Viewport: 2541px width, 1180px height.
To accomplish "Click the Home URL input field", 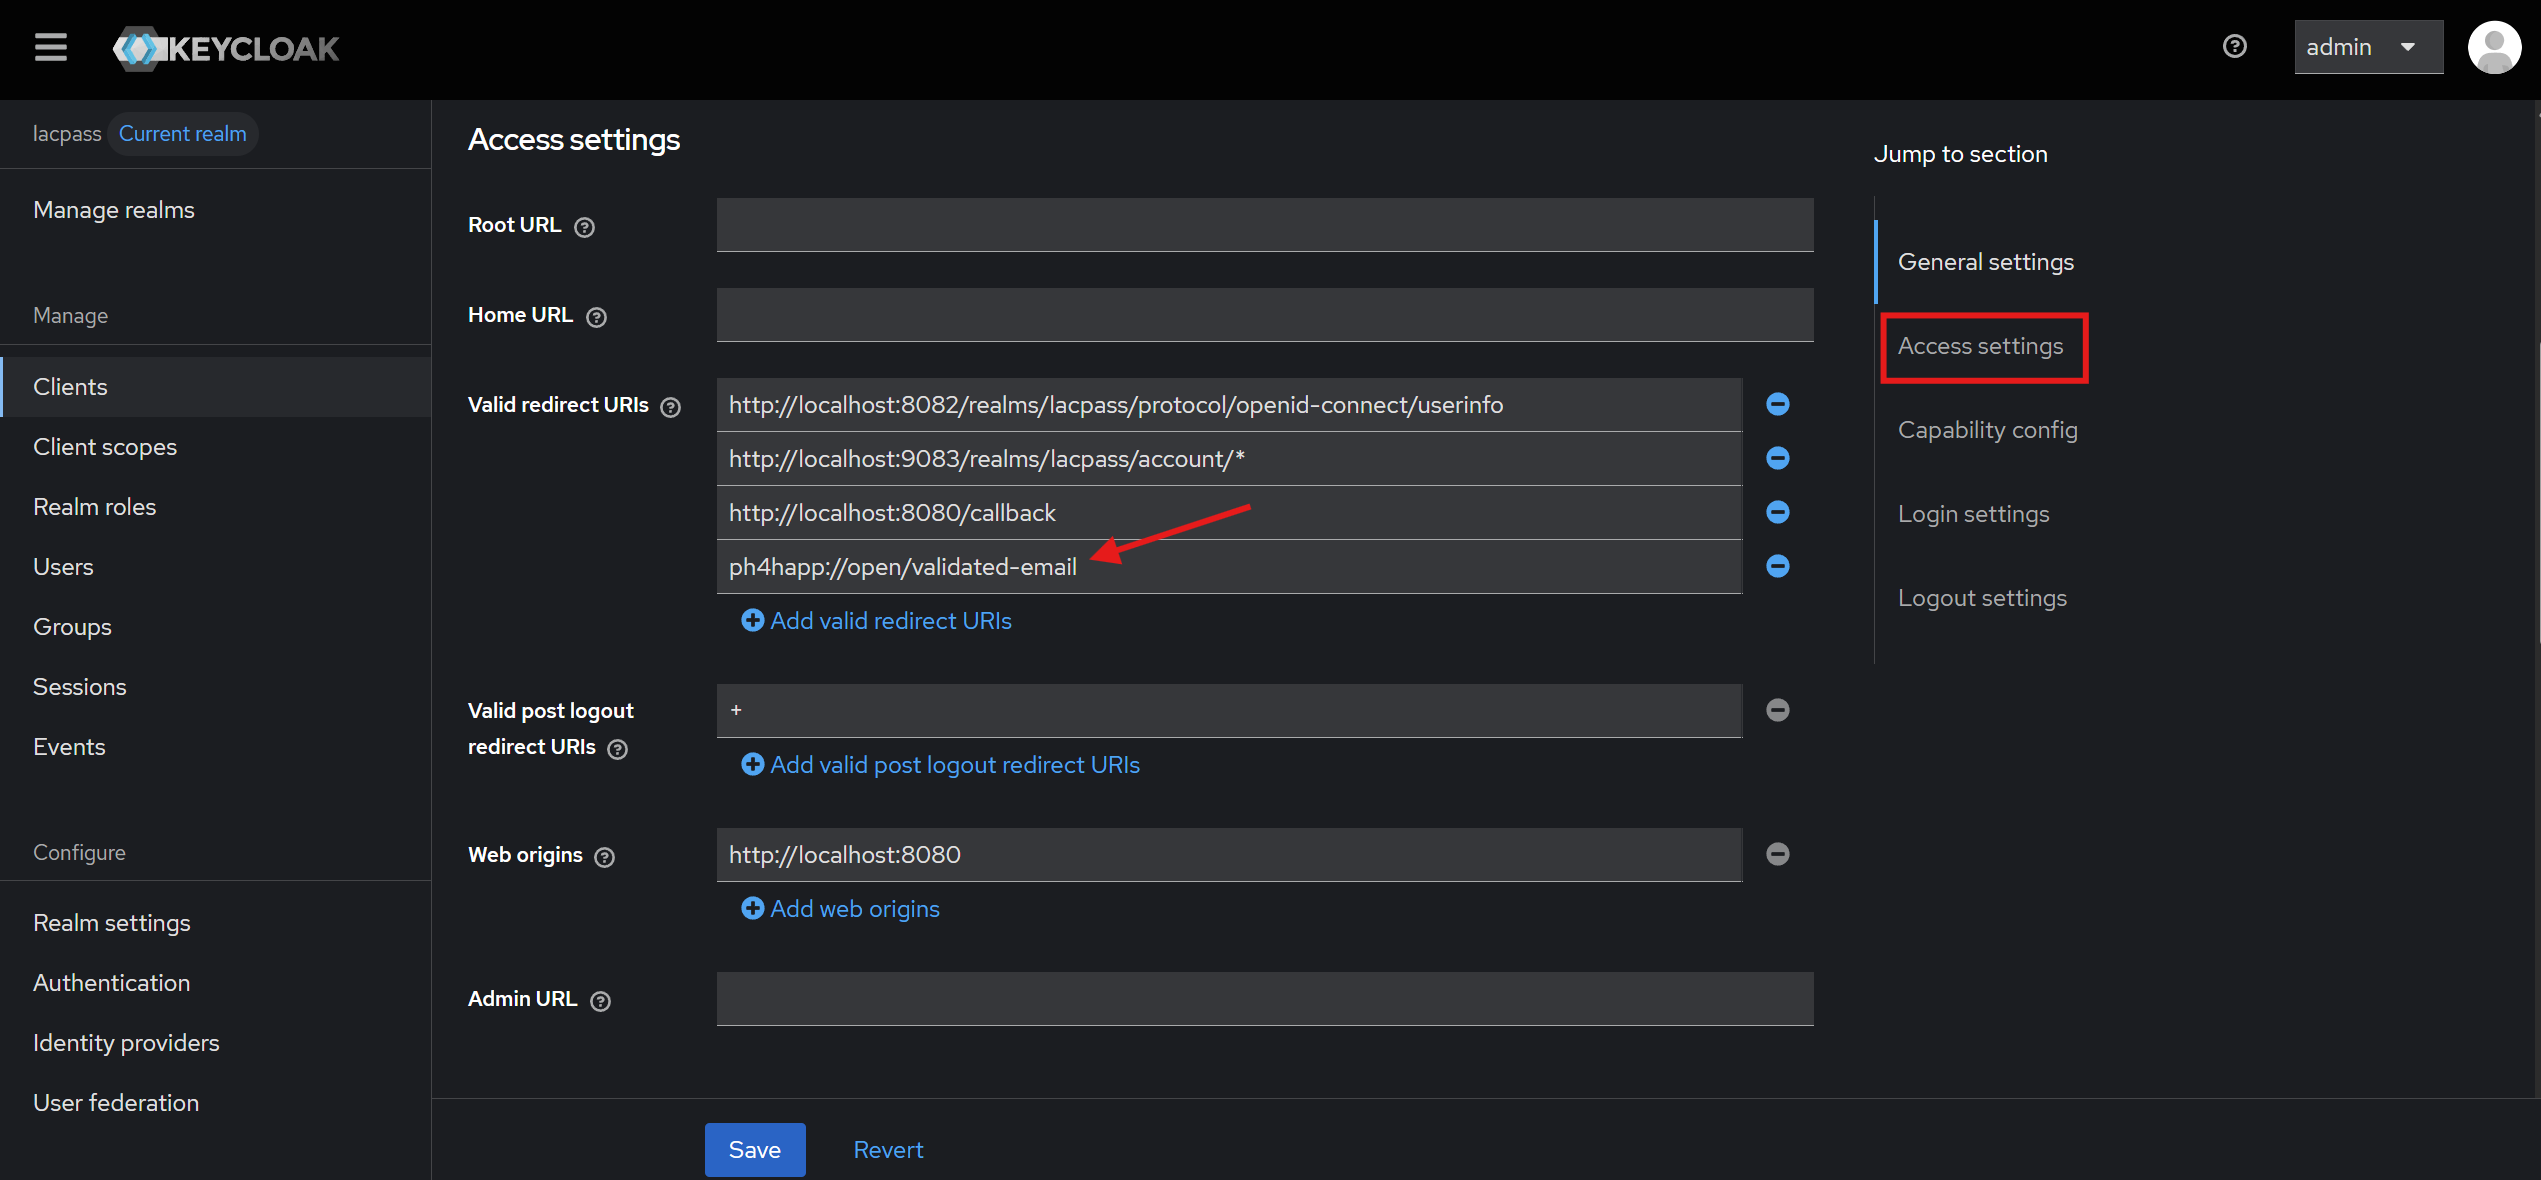I will pos(1265,315).
